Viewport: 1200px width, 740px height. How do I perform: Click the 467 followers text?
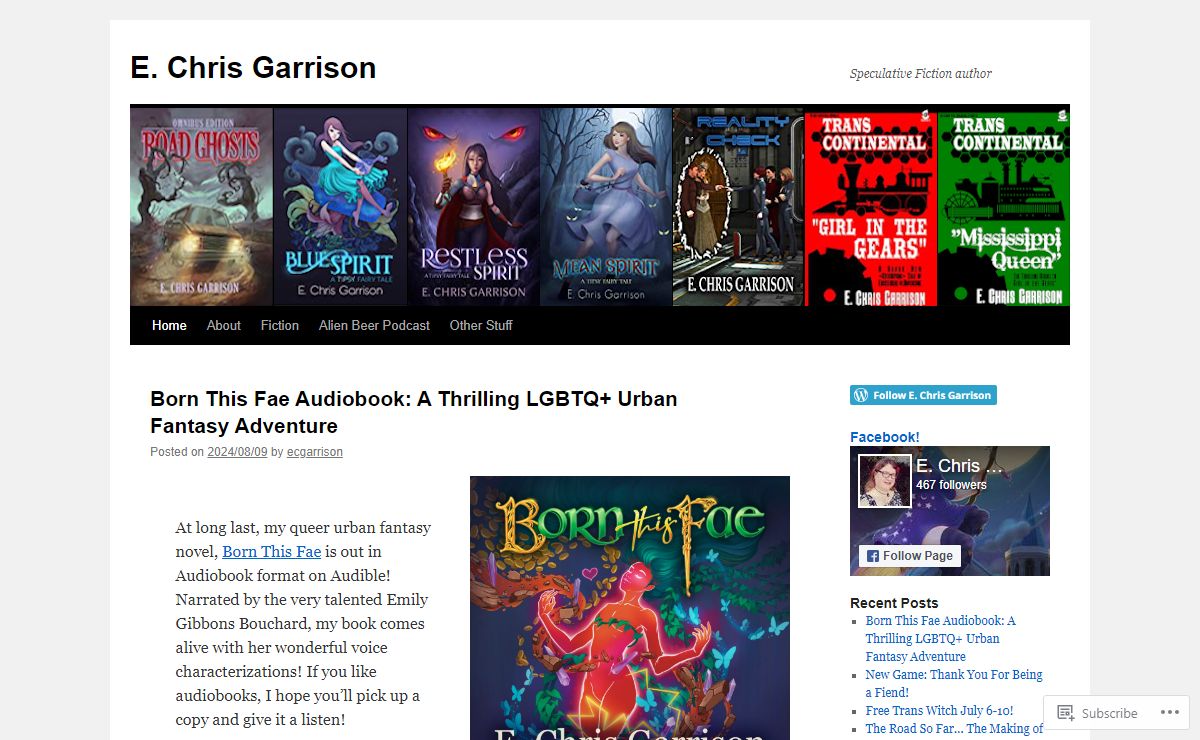point(951,485)
